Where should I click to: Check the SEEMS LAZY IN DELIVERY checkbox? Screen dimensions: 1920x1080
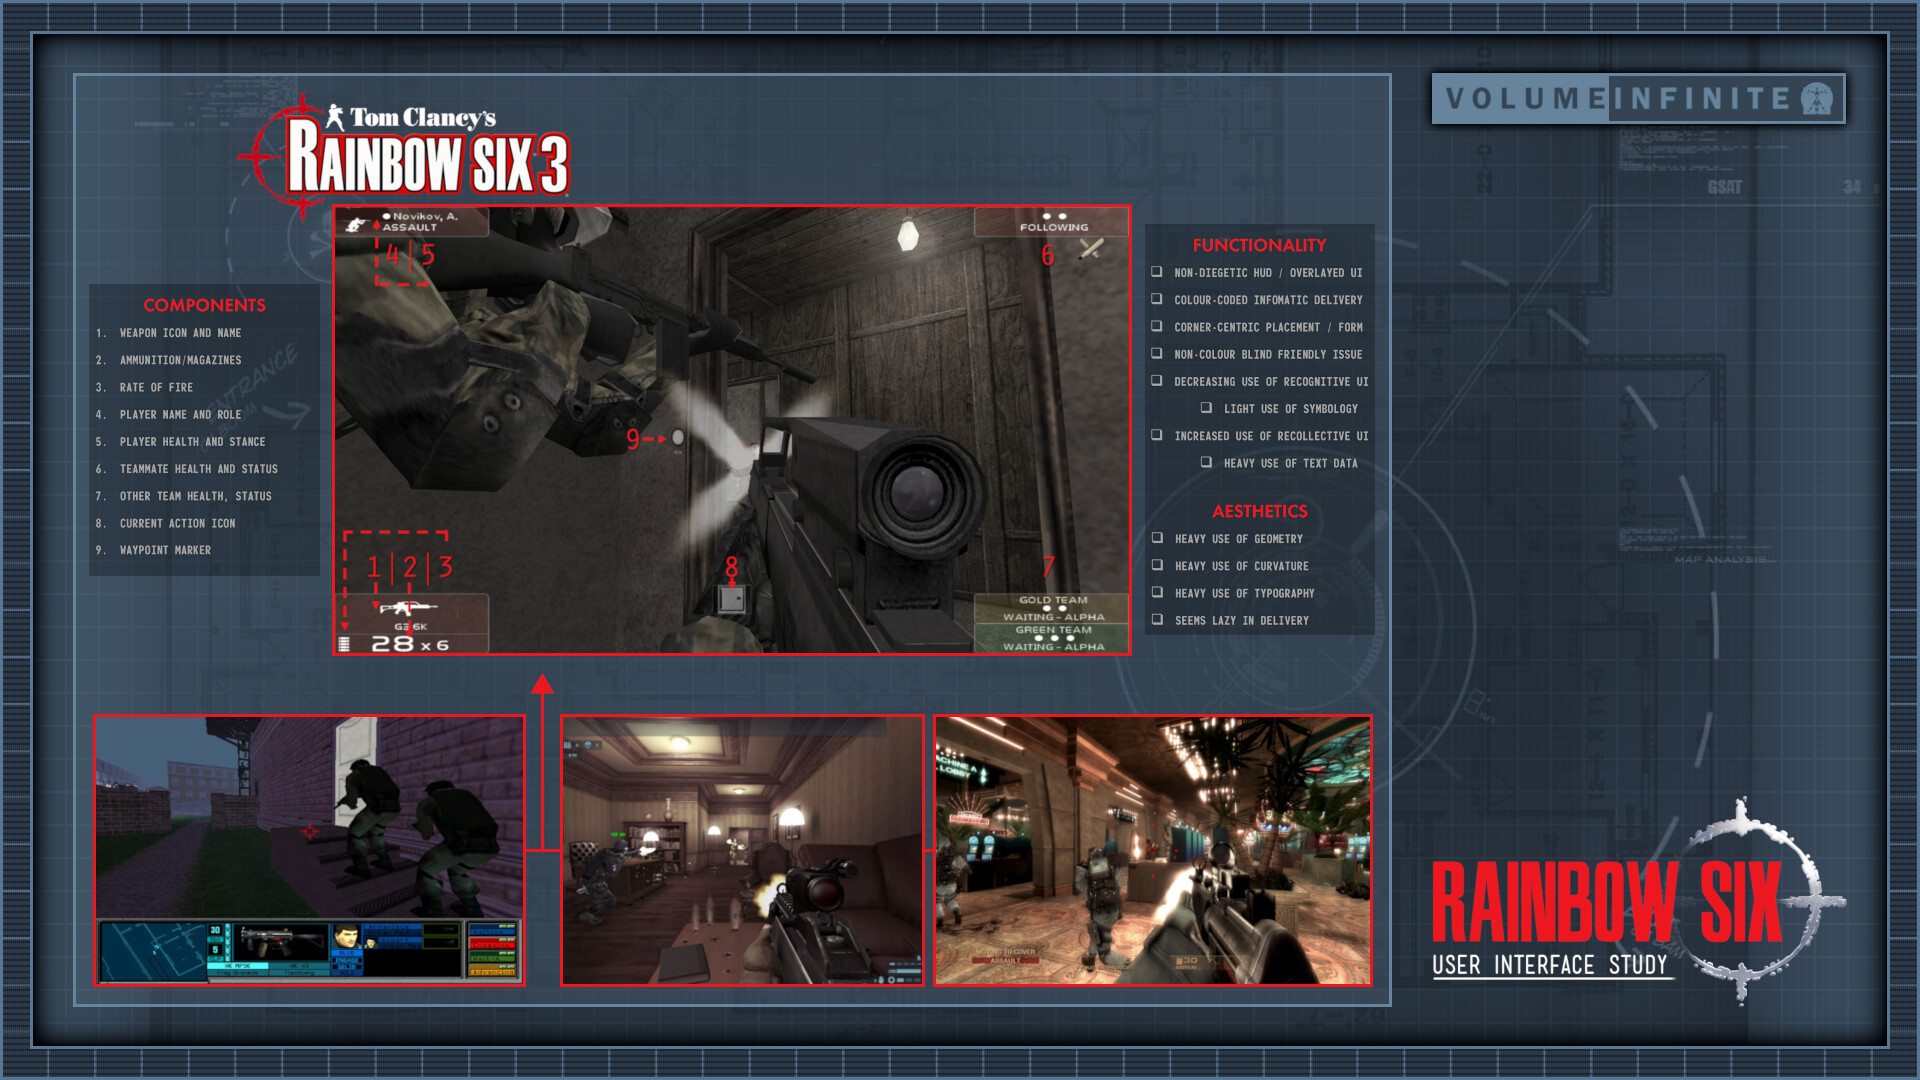1158,620
